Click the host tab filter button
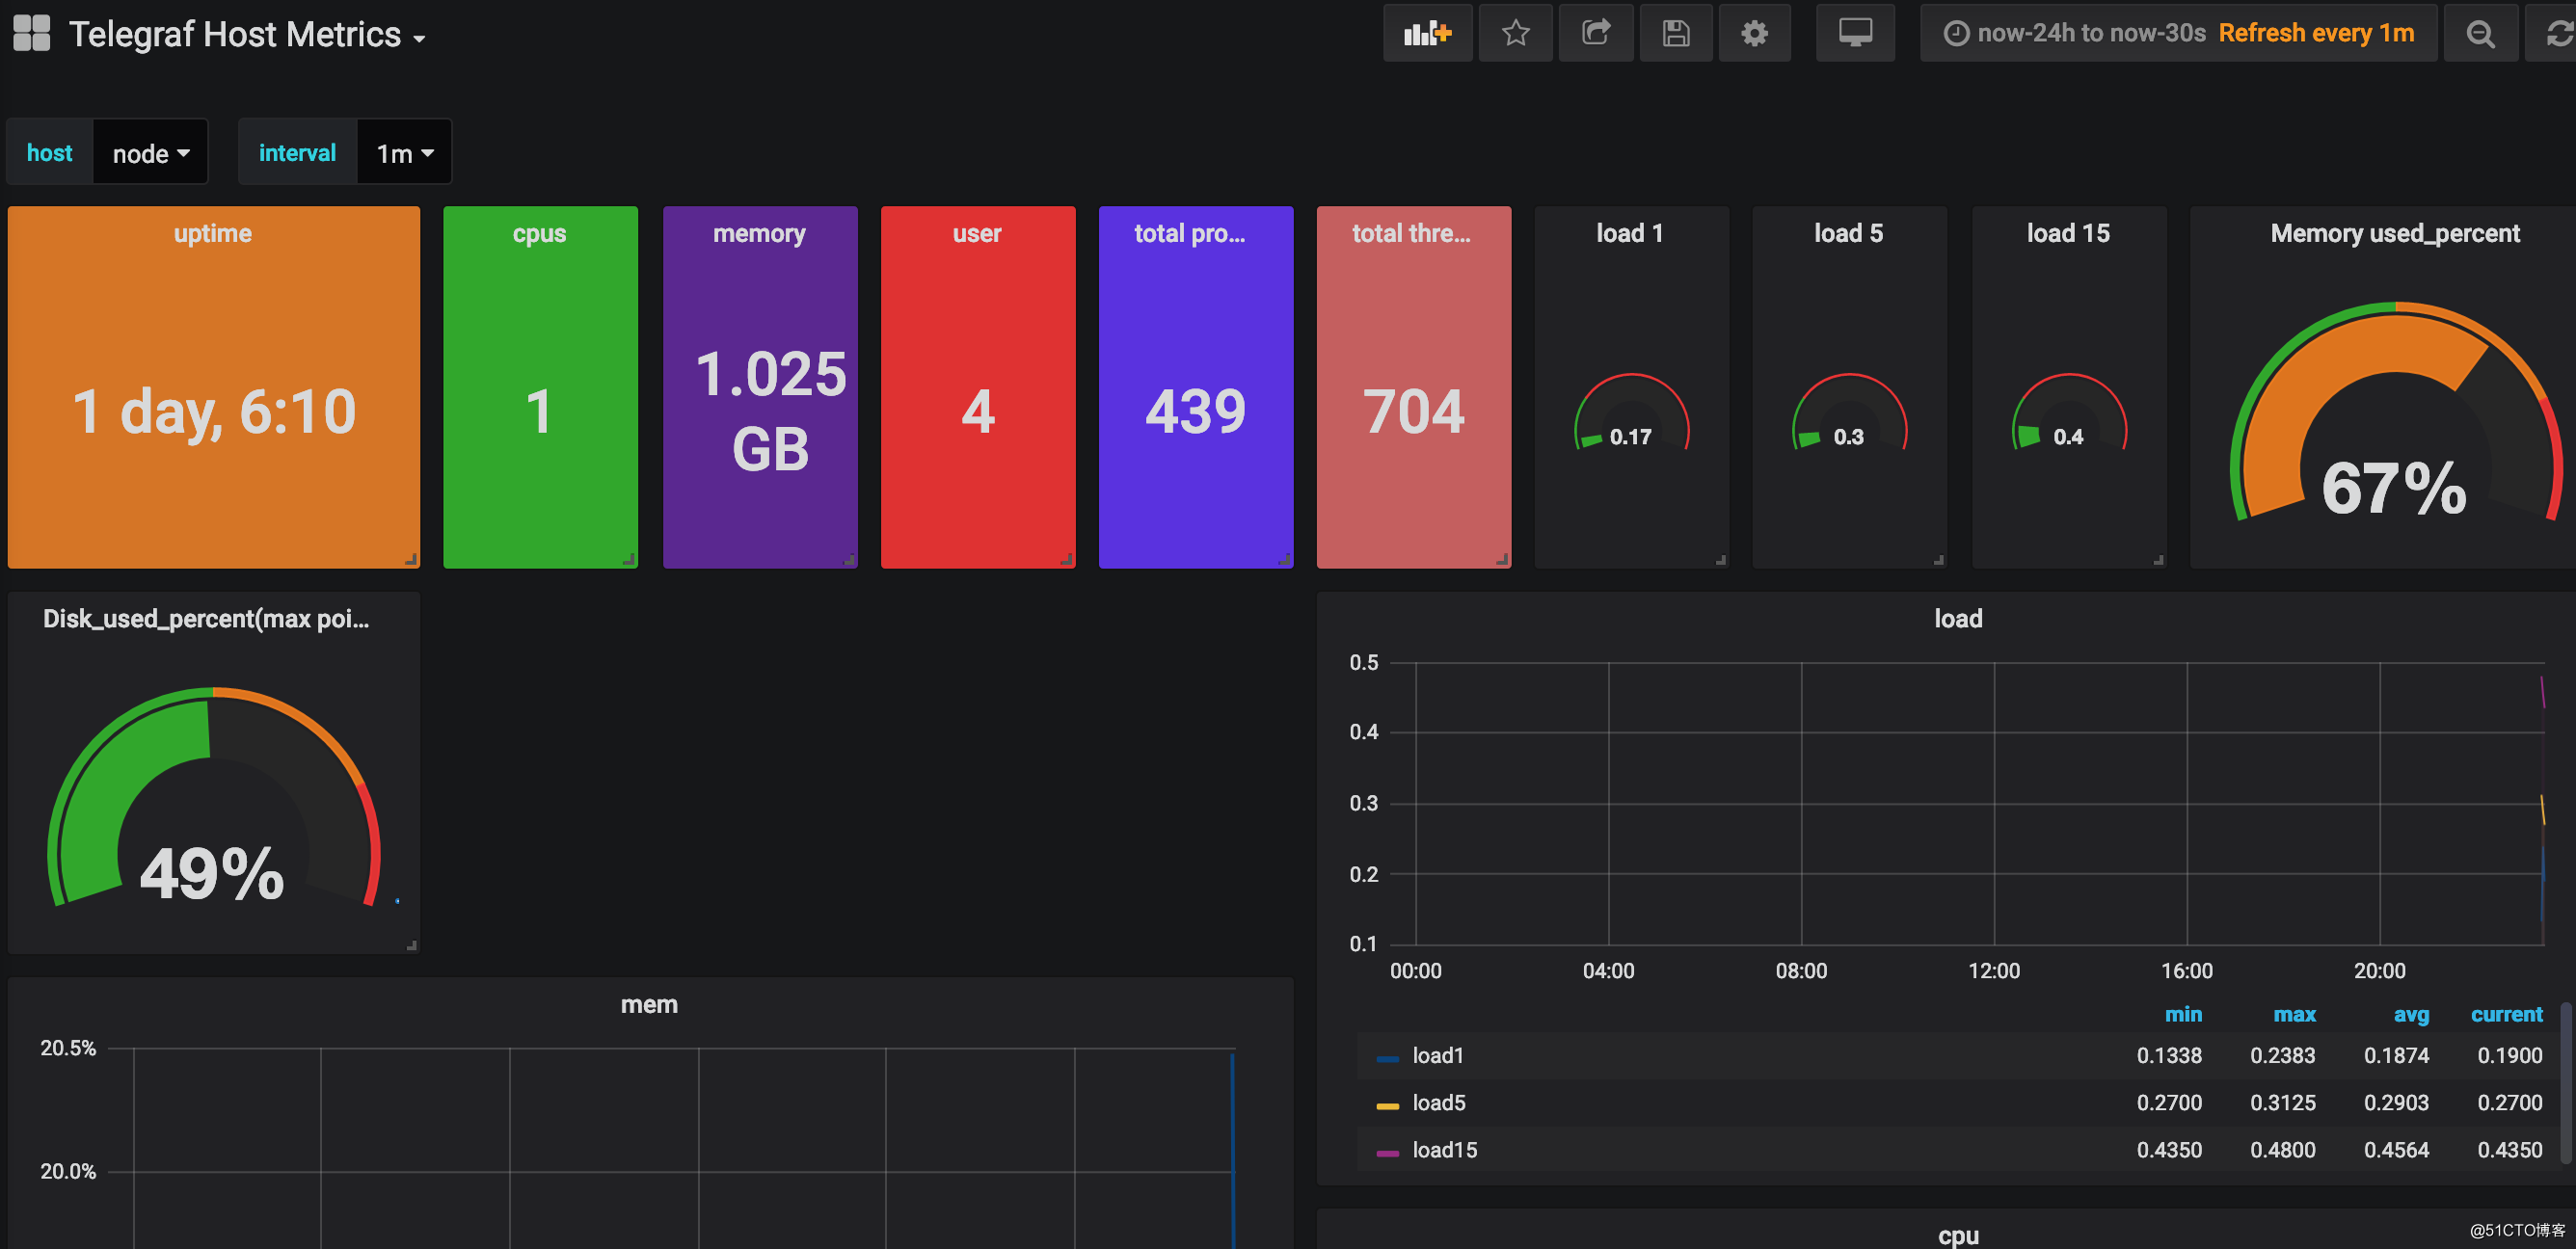2576x1249 pixels. pos(49,156)
